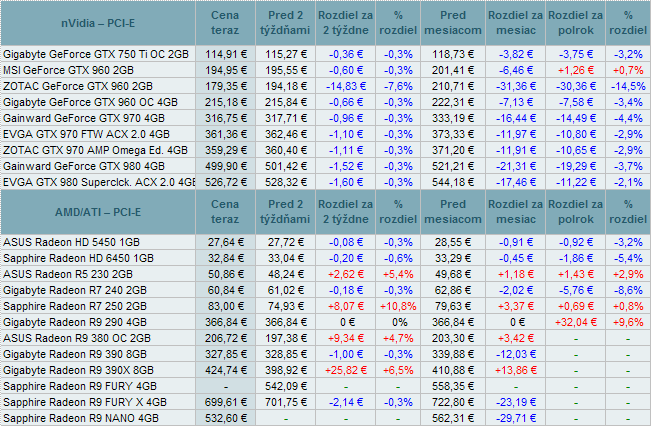
Task: Select Sapphire Radeon R7 250 2GB name
Action: coord(75,306)
